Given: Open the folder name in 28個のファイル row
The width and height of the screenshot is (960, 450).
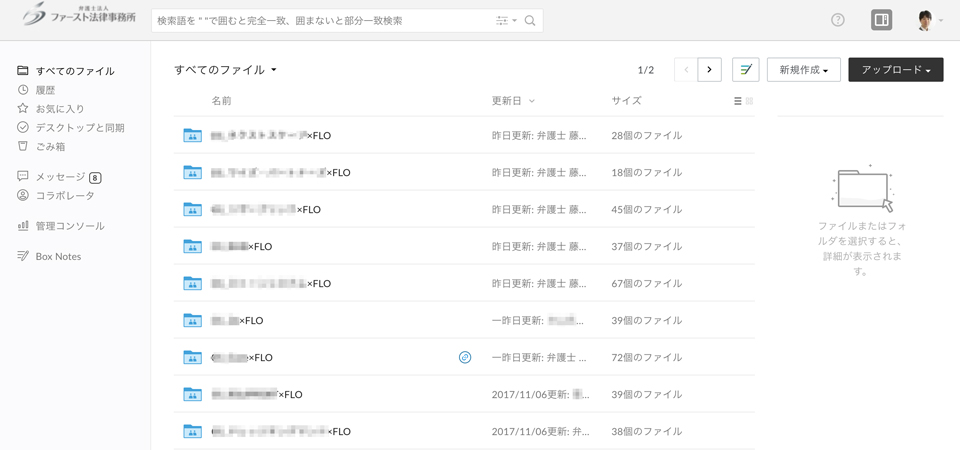Looking at the screenshot, I should (271, 135).
